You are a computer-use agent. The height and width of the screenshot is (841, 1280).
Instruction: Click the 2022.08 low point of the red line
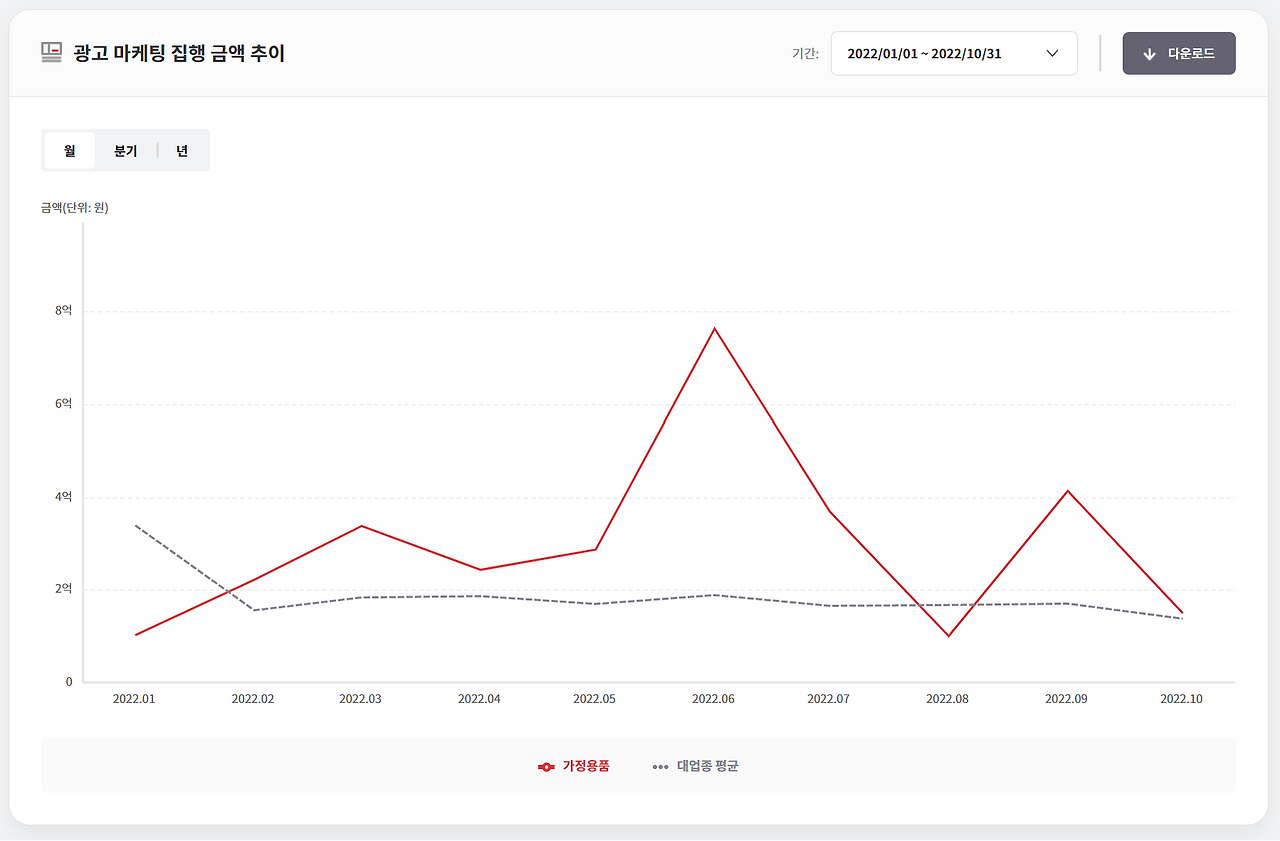tap(947, 635)
